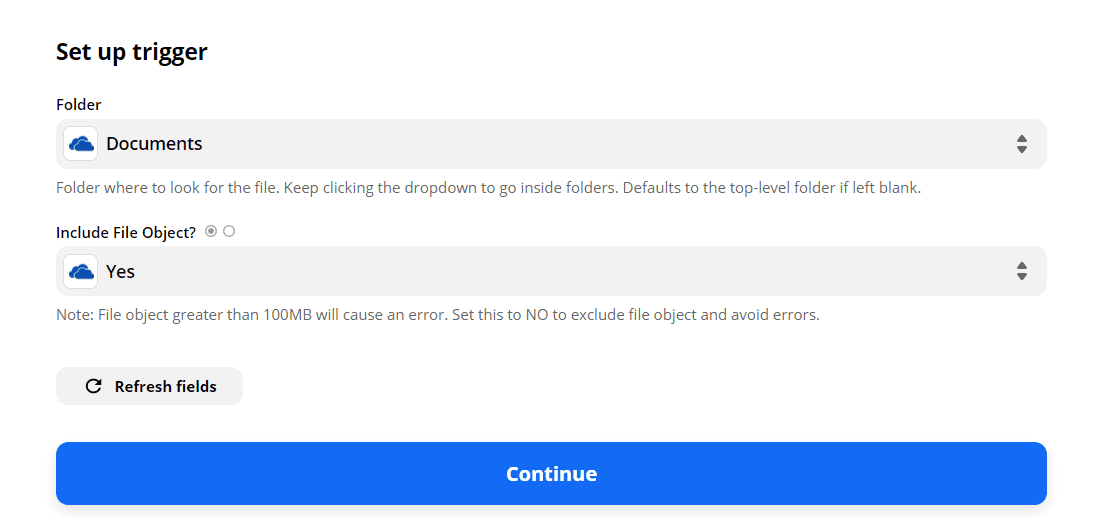Click the Folder field label
The image size is (1105, 517).
(x=78, y=104)
